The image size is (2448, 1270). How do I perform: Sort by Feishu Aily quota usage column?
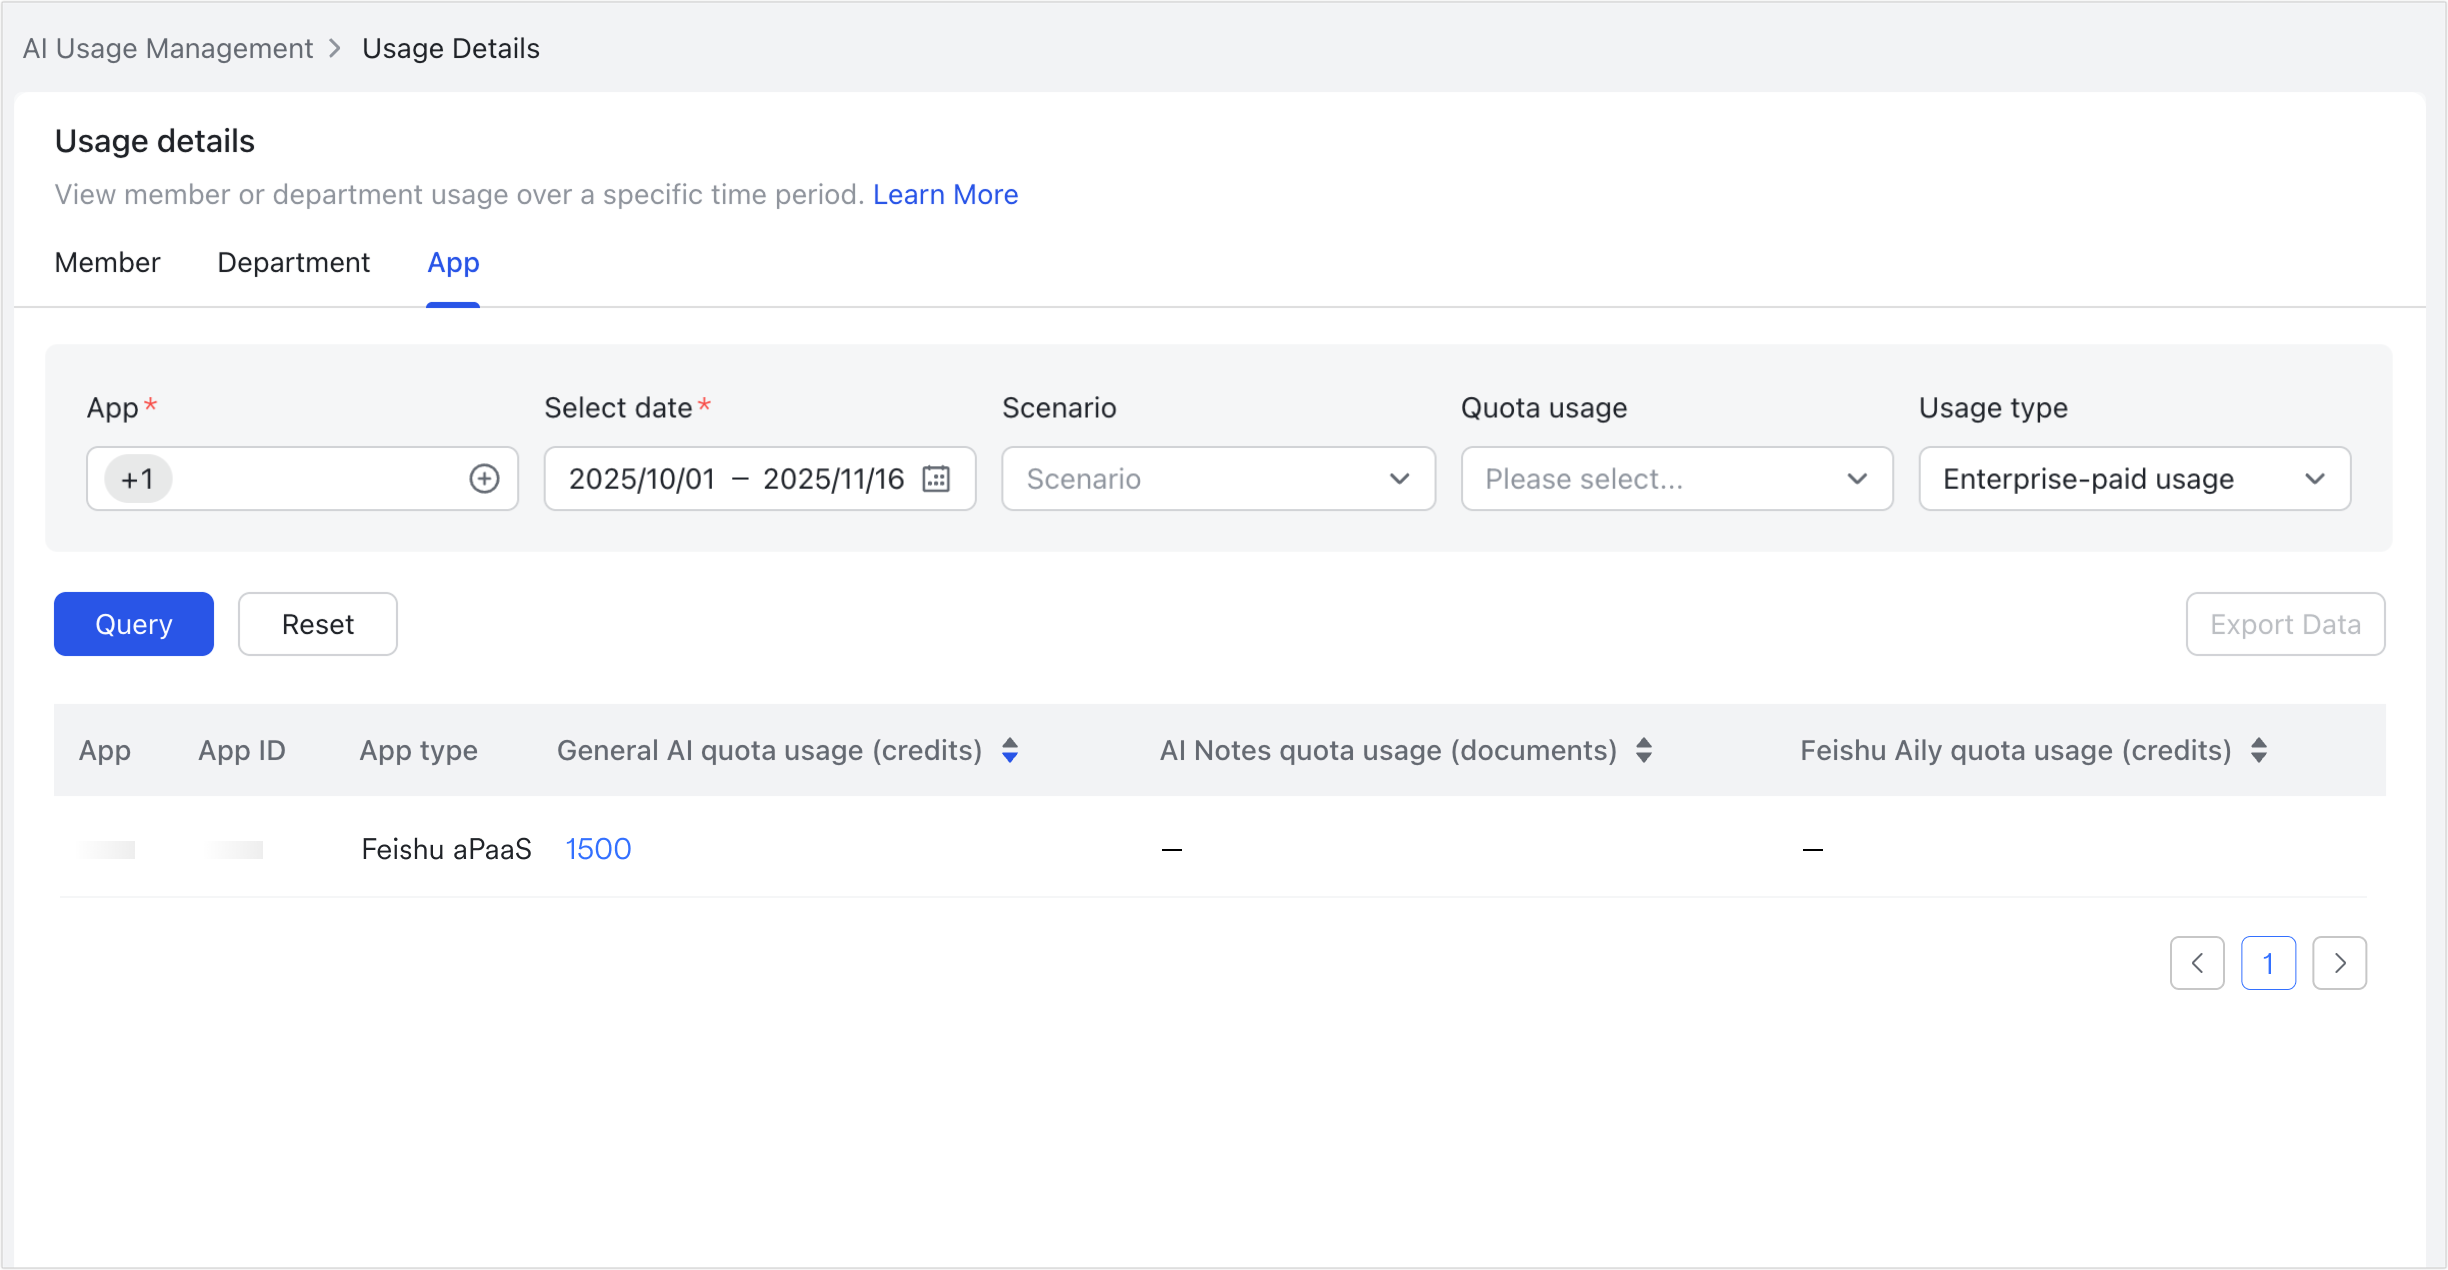(2259, 750)
